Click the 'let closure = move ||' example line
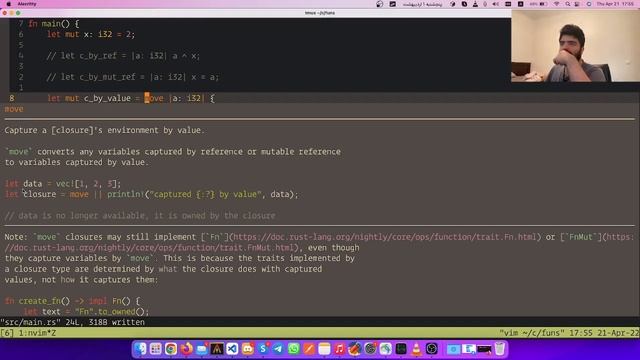This screenshot has height=360, width=640. [x=151, y=194]
